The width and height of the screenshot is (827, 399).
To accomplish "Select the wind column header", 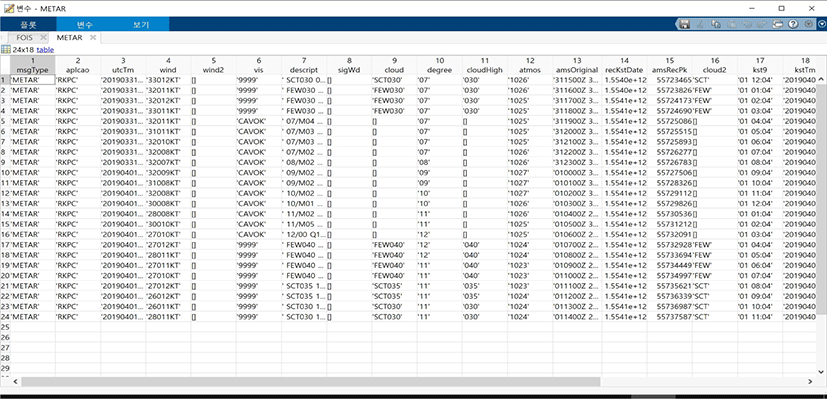I will click(168, 65).
